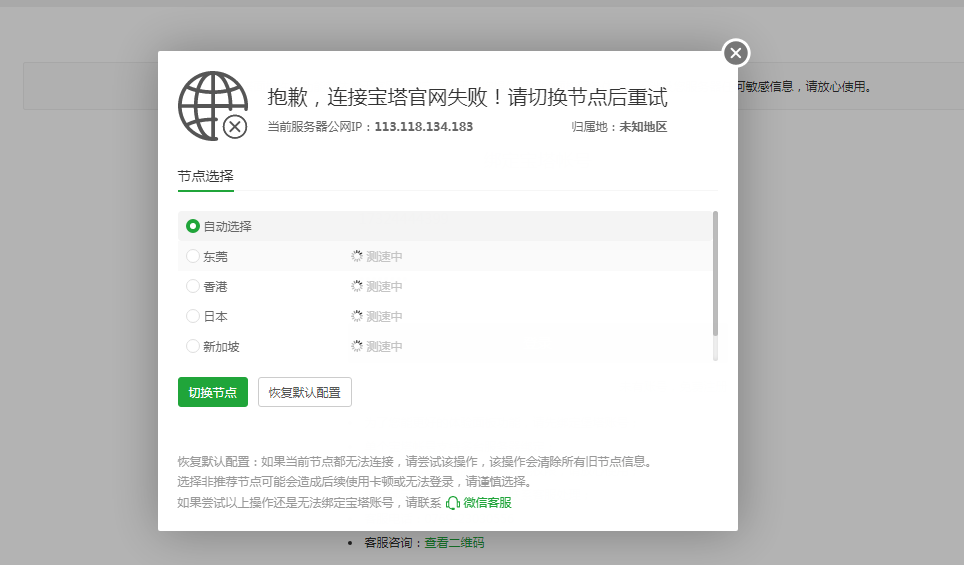The height and width of the screenshot is (565, 964).
Task: Click the 东莞 node label
Action: click(215, 257)
